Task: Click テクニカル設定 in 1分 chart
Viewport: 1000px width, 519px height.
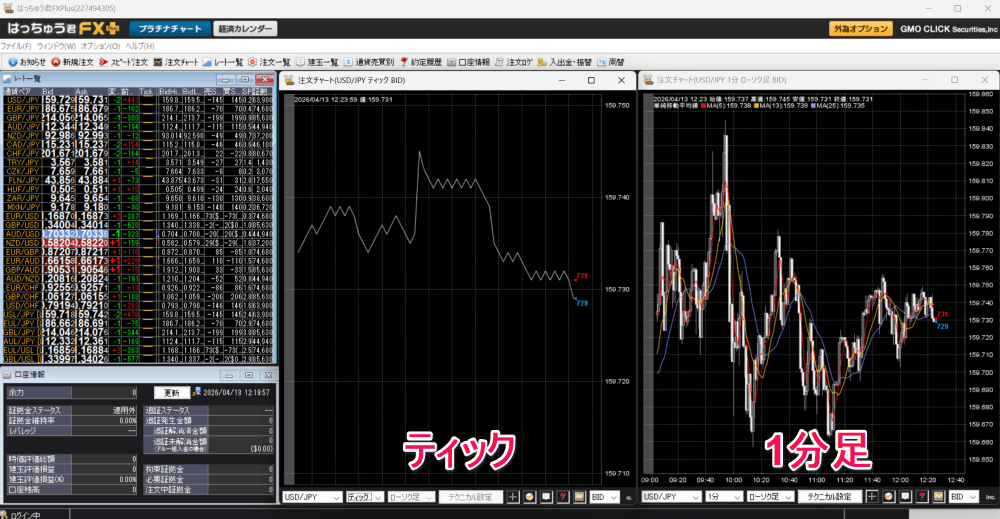Action: (829, 497)
